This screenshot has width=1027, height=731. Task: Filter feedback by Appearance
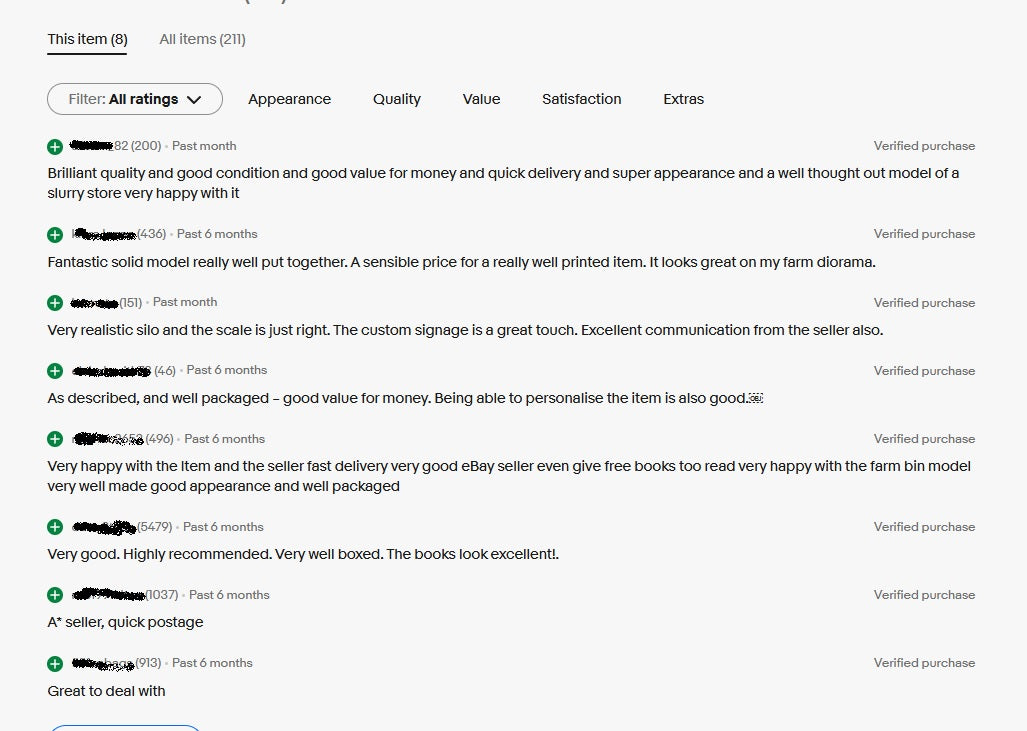pyautogui.click(x=289, y=99)
